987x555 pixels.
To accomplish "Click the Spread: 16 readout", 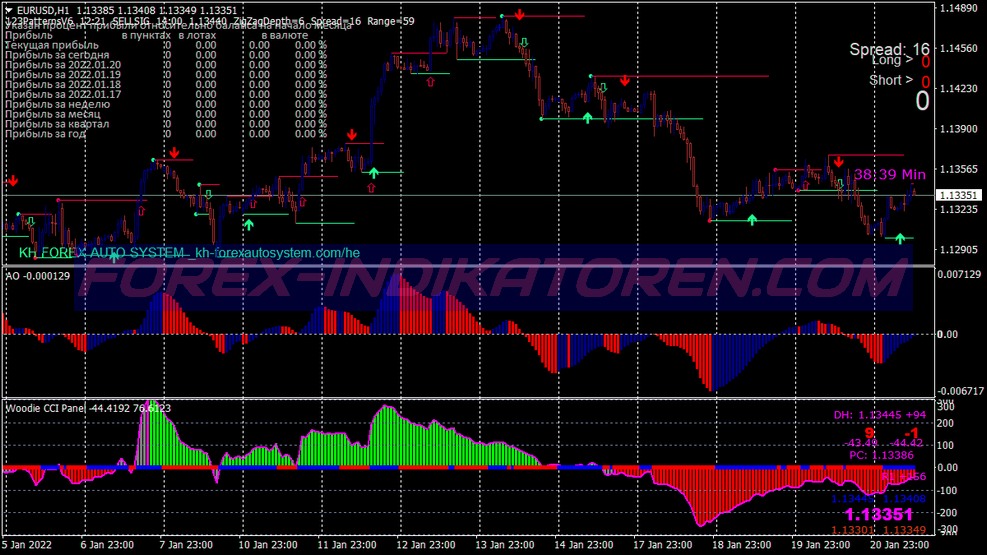I will point(889,49).
